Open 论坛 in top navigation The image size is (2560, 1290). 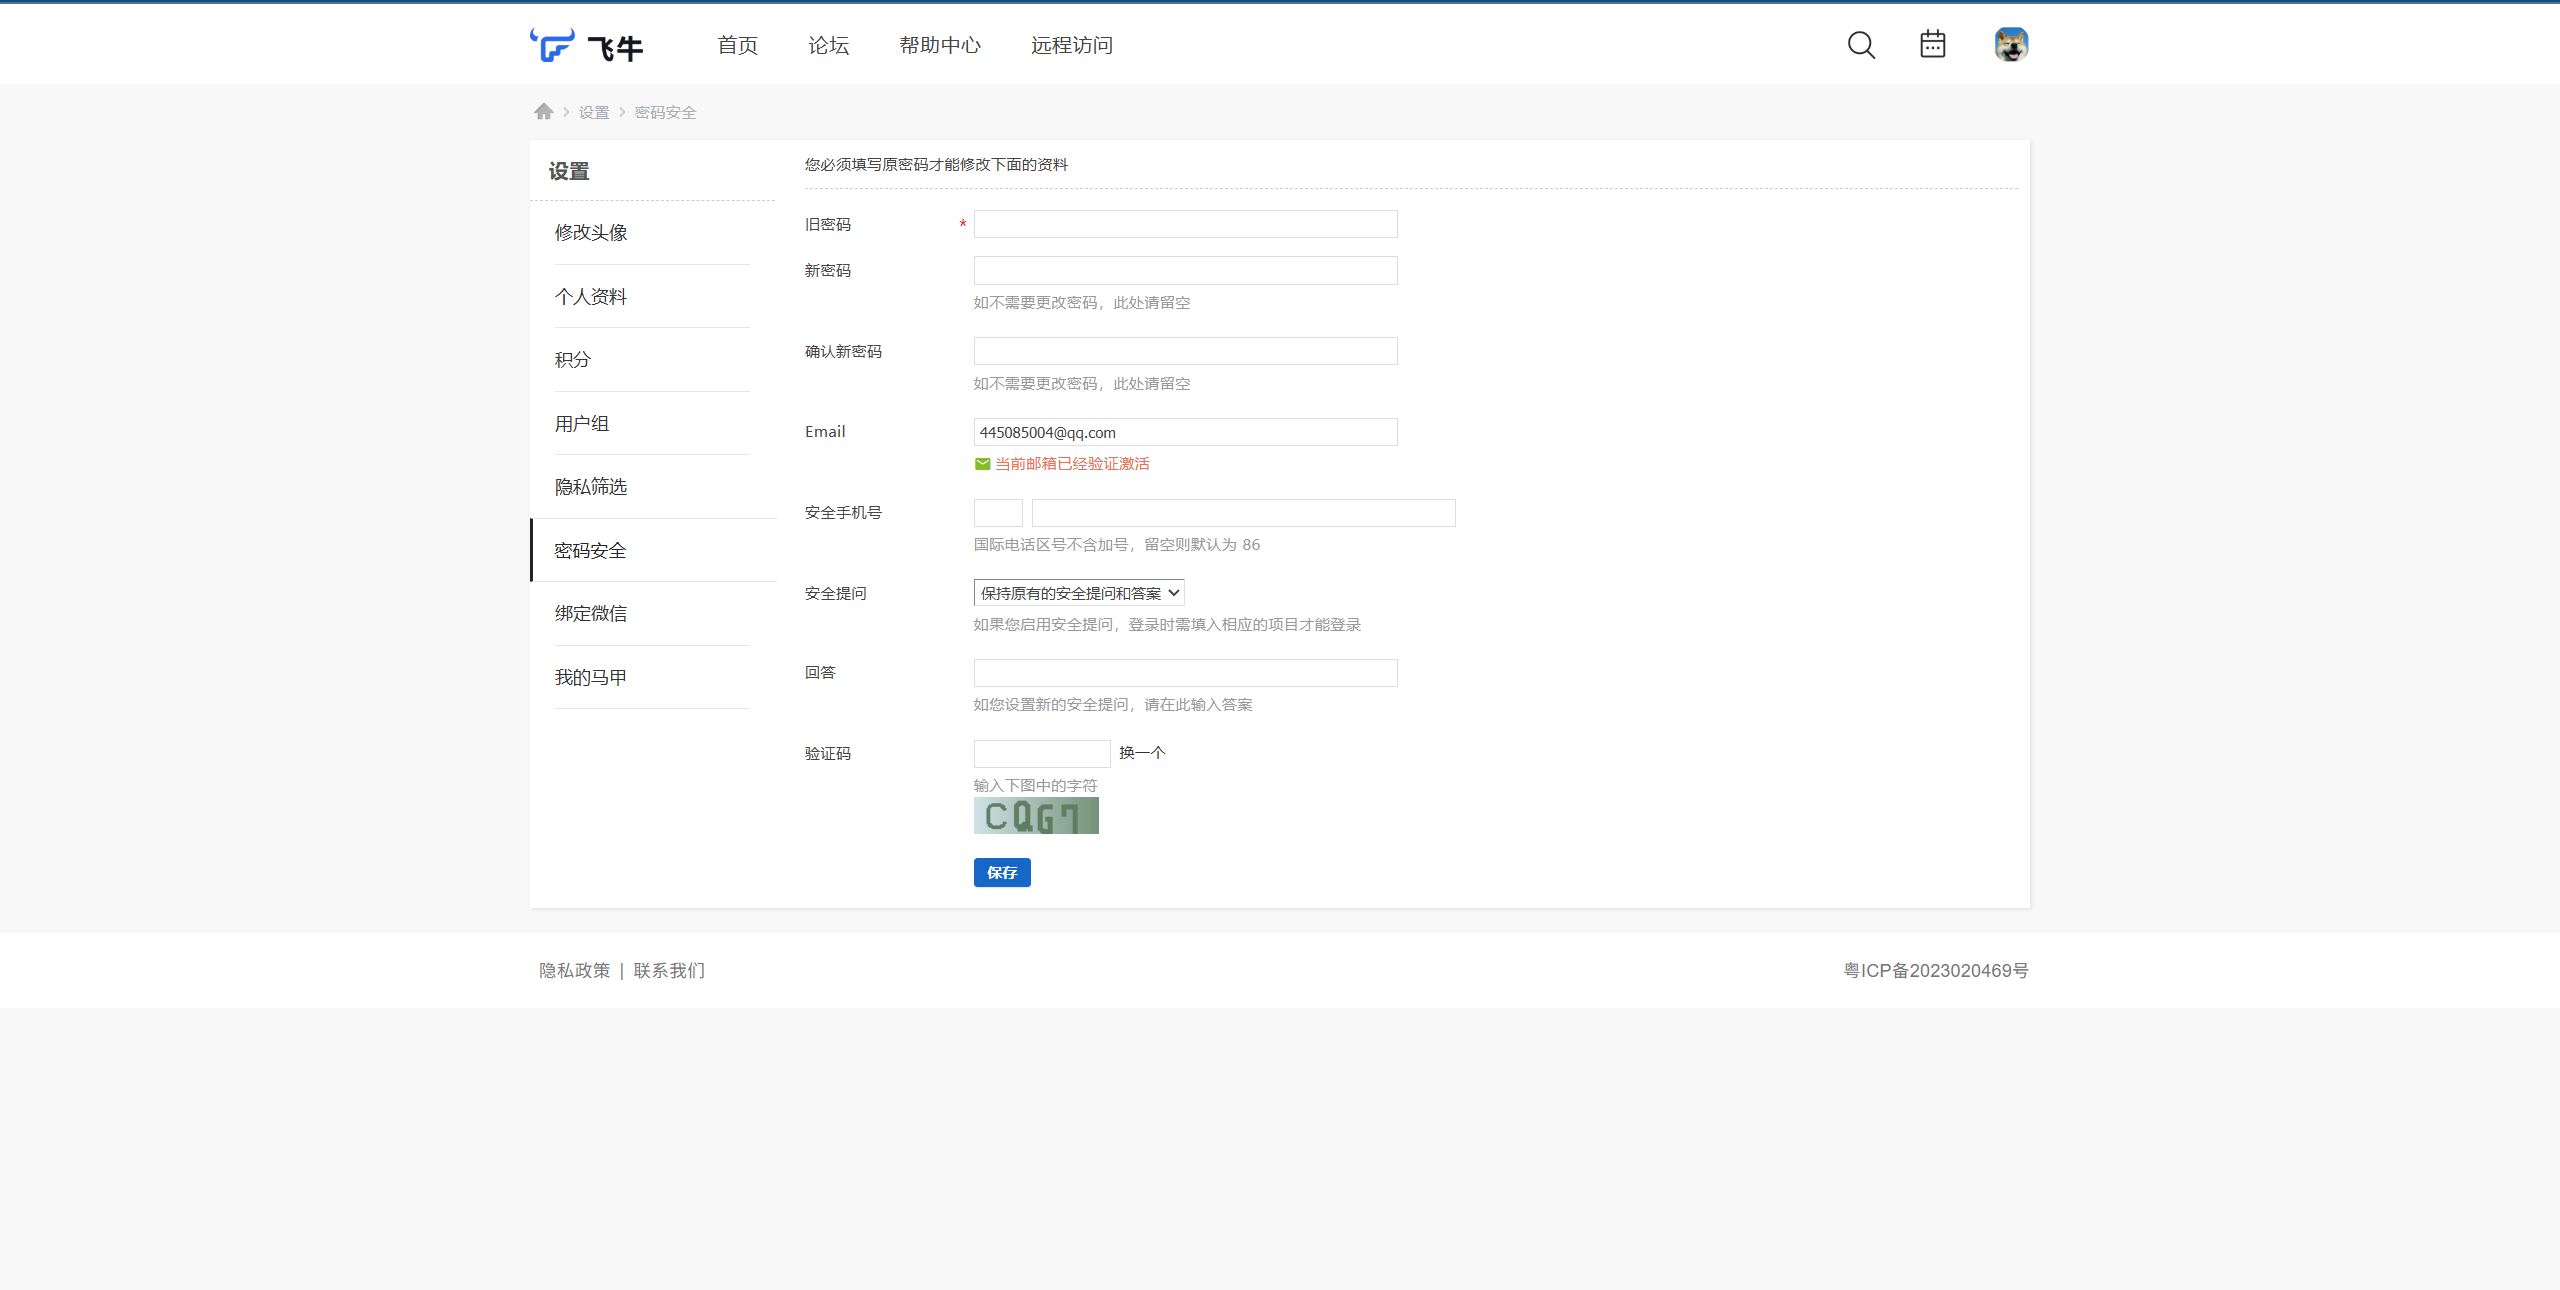pyautogui.click(x=828, y=45)
